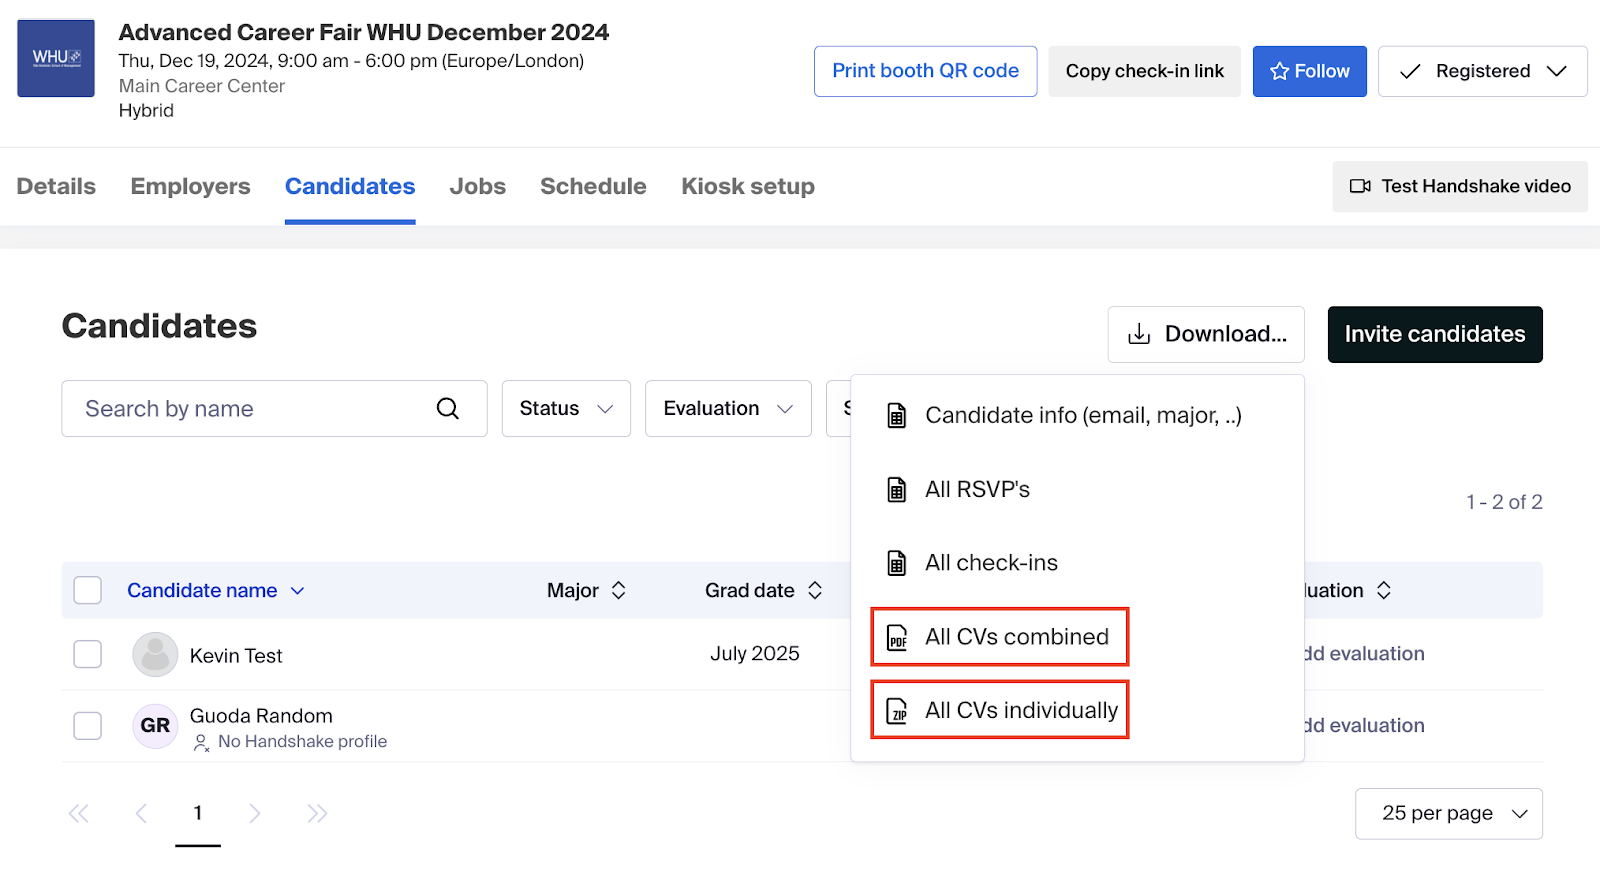Click the spreadsheet icon beside Candidate info
This screenshot has height=890, width=1600.
pyautogui.click(x=897, y=416)
